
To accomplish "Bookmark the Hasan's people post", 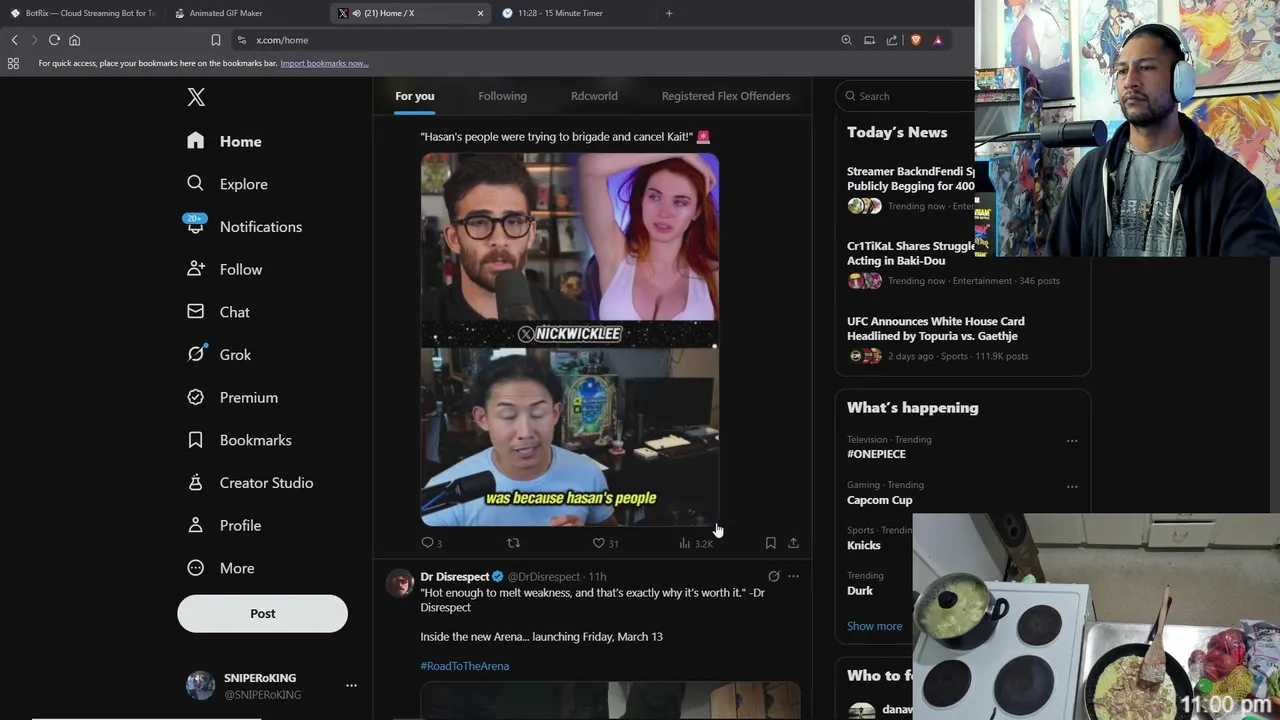I will 770,543.
